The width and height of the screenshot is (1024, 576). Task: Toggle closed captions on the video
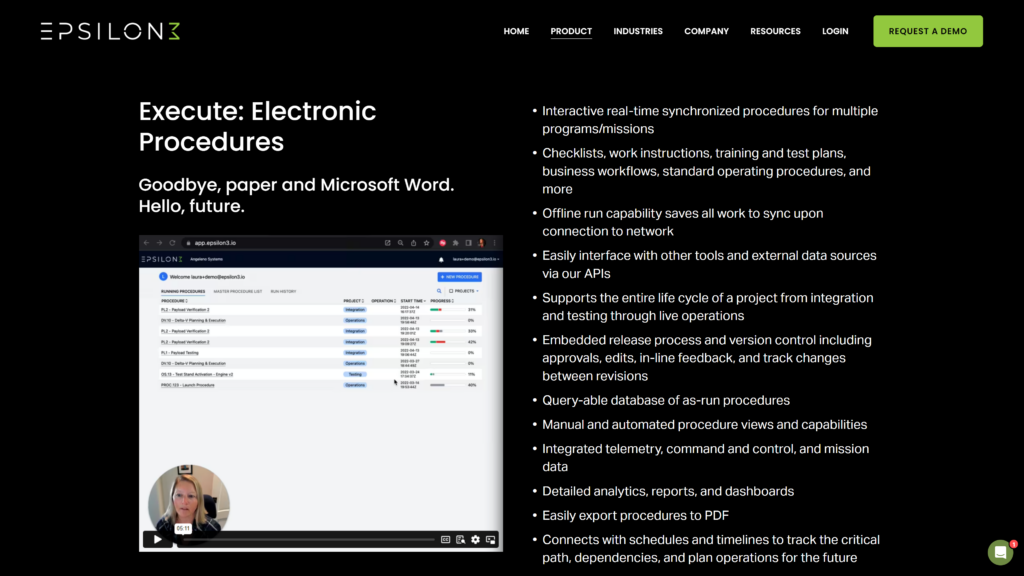point(445,539)
